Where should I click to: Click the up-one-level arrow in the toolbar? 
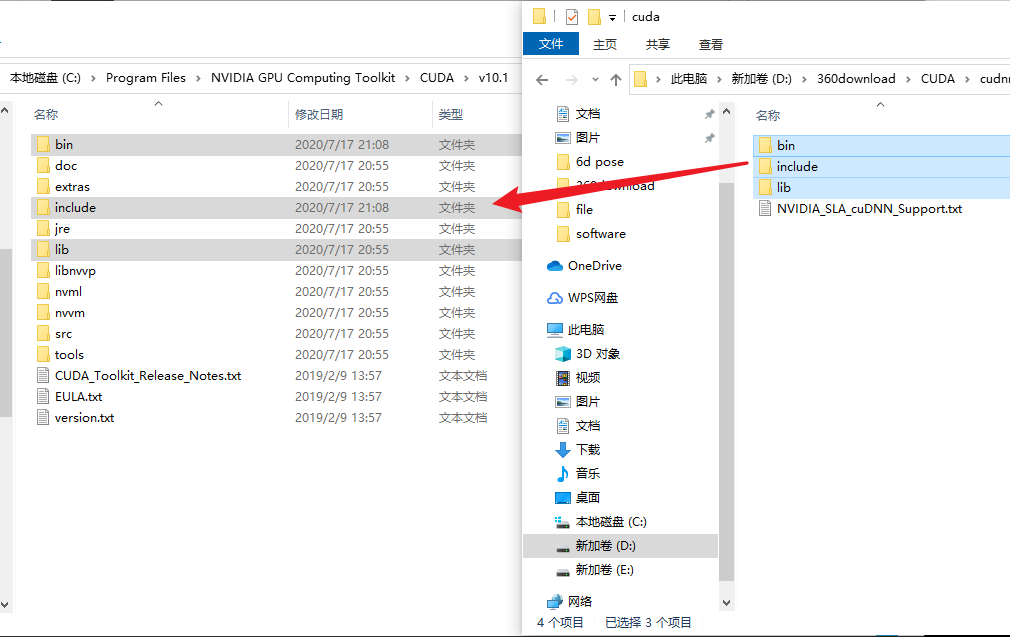[617, 78]
